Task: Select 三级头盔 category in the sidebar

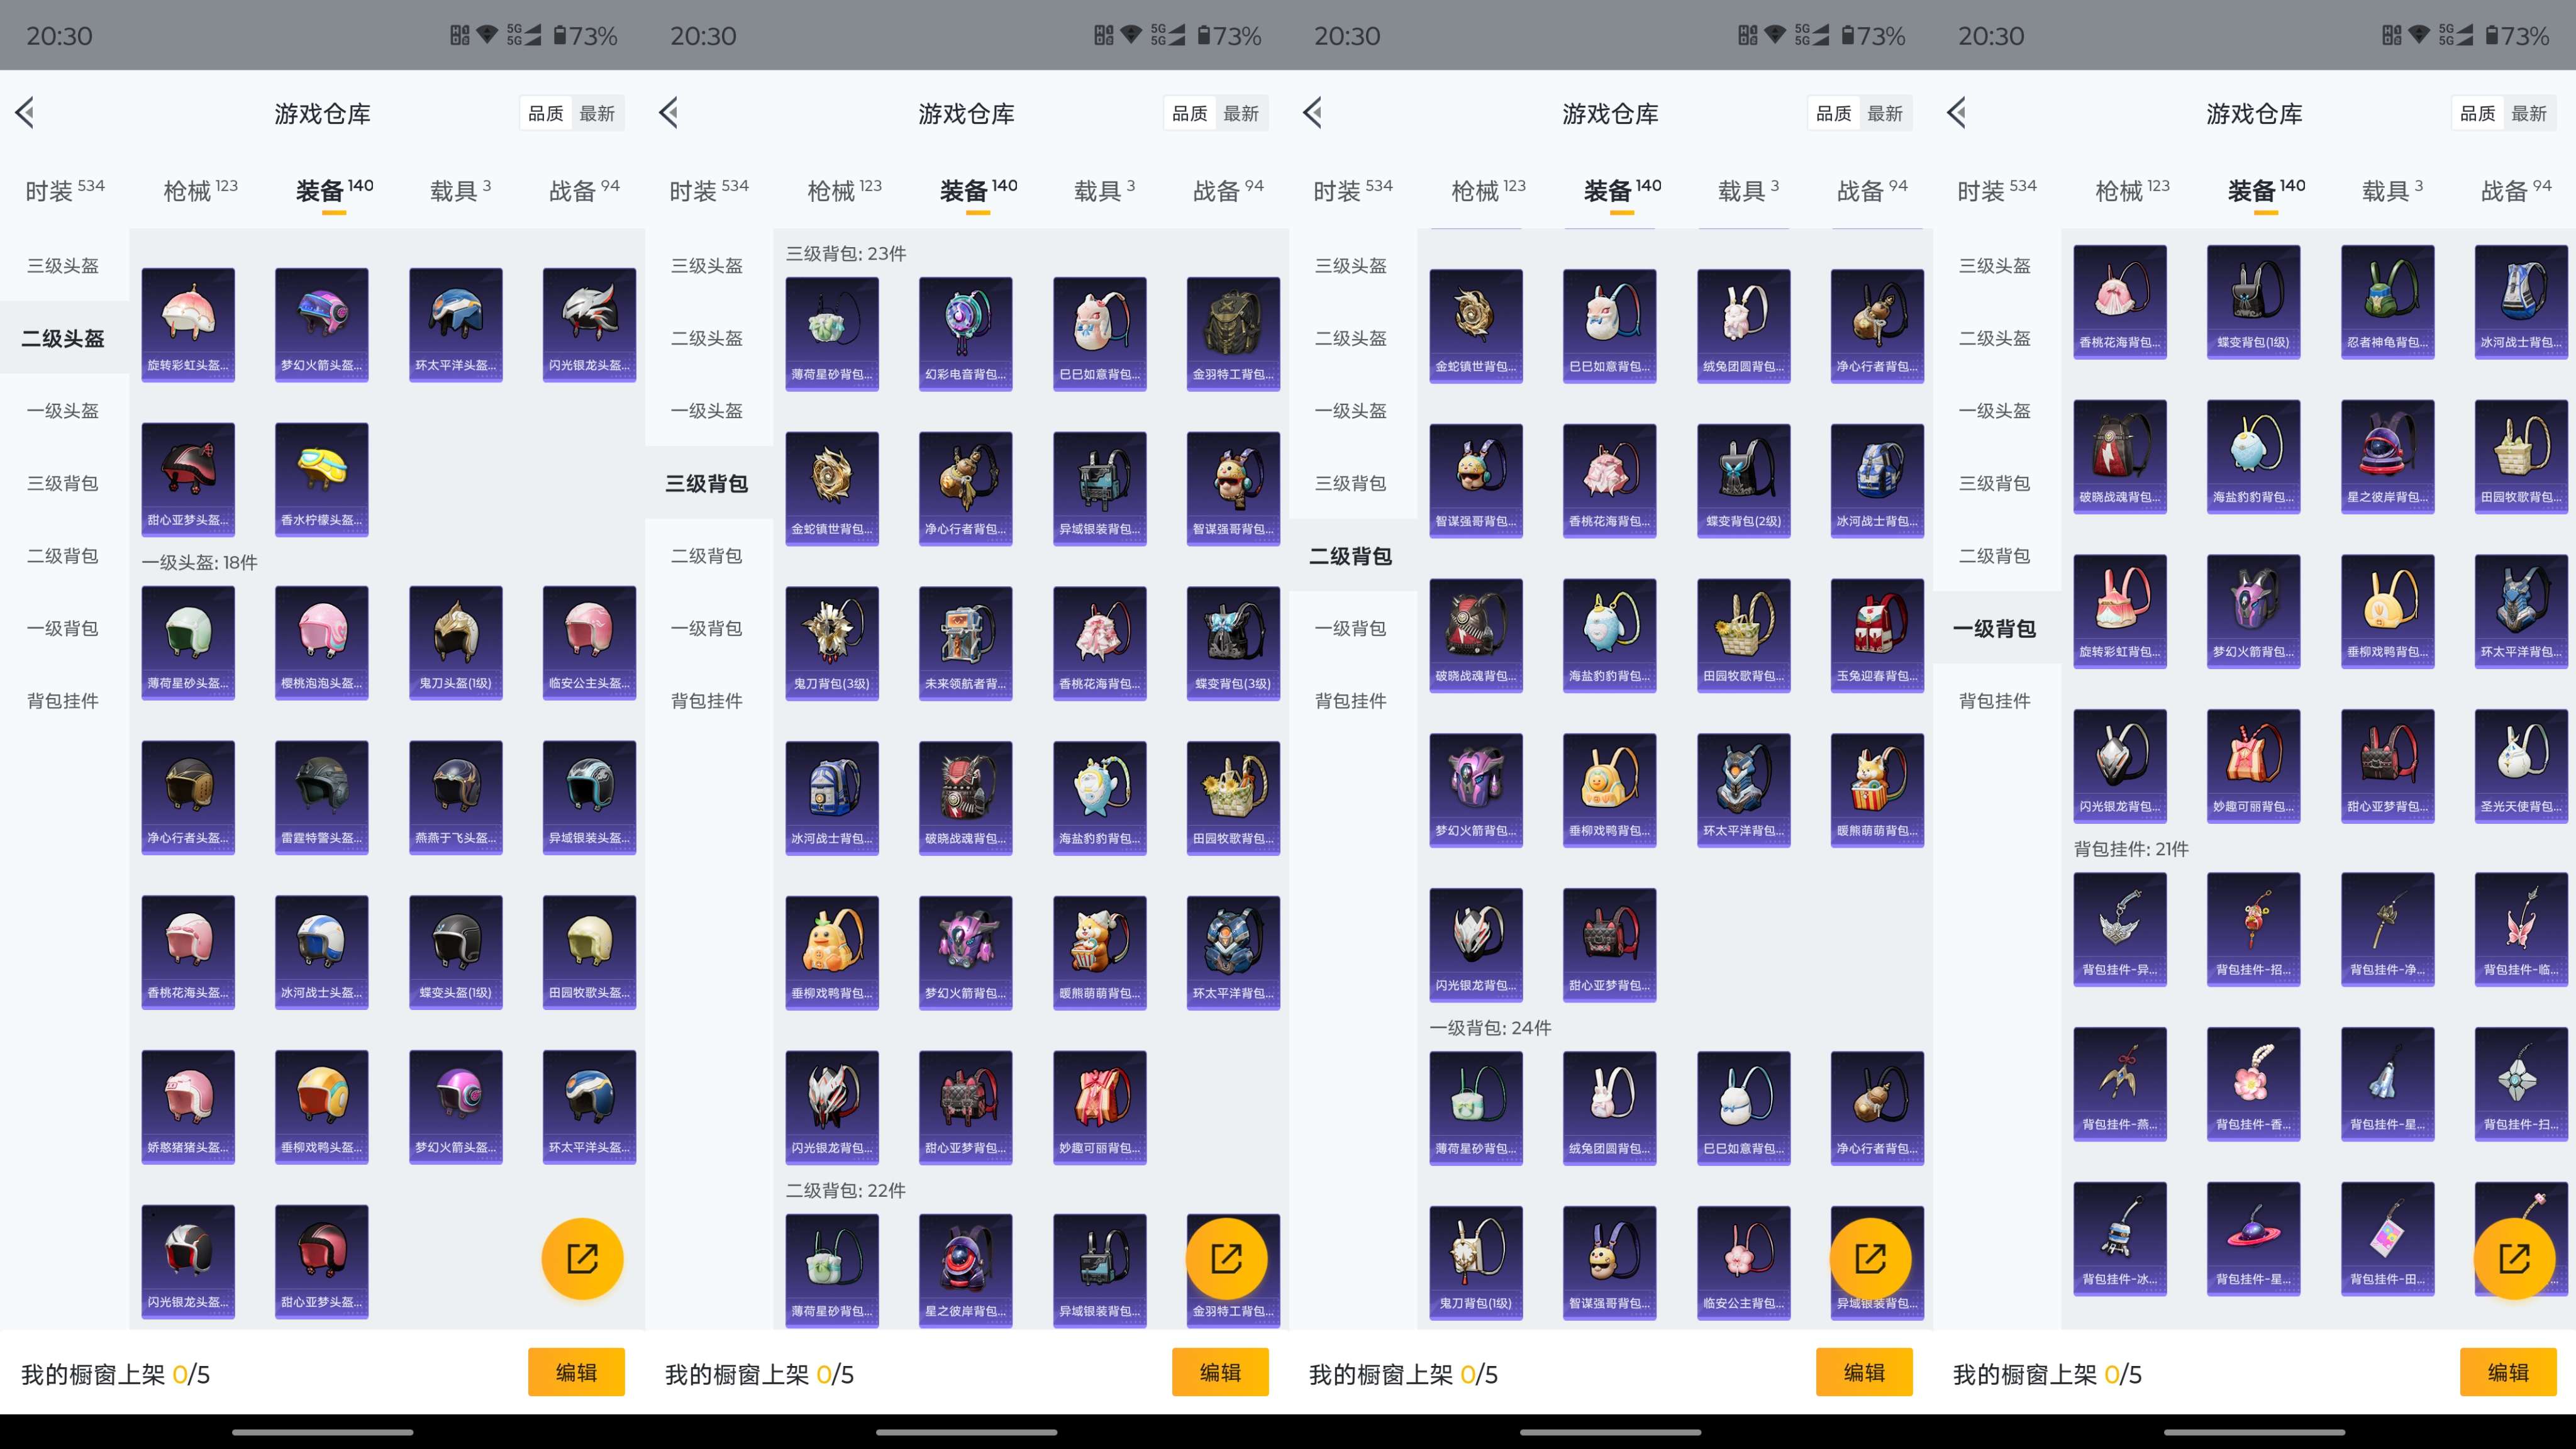Action: [62, 266]
